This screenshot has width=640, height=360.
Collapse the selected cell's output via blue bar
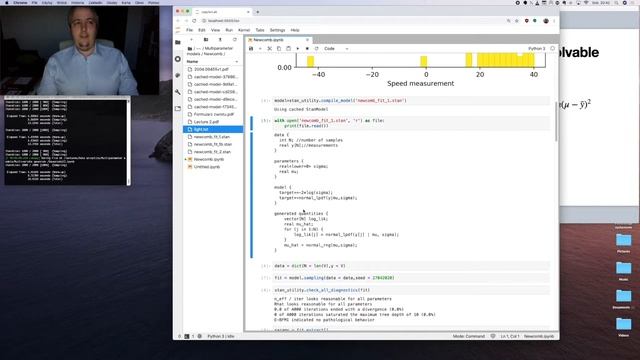tap(251, 196)
